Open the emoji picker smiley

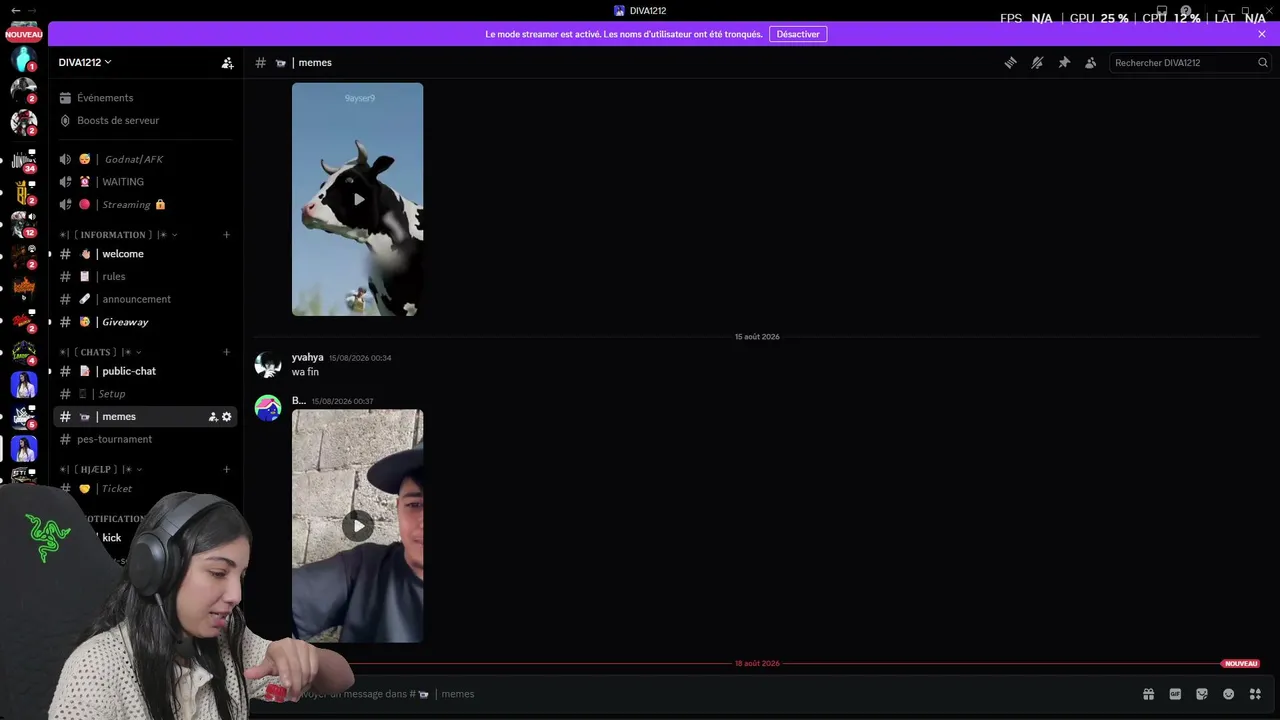coord(1228,694)
